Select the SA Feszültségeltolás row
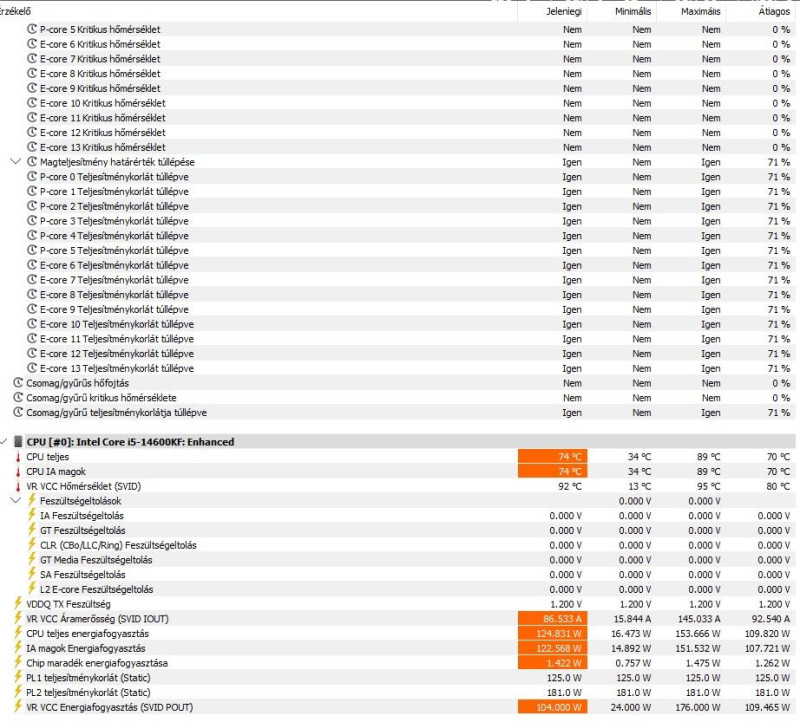 pyautogui.click(x=398, y=575)
